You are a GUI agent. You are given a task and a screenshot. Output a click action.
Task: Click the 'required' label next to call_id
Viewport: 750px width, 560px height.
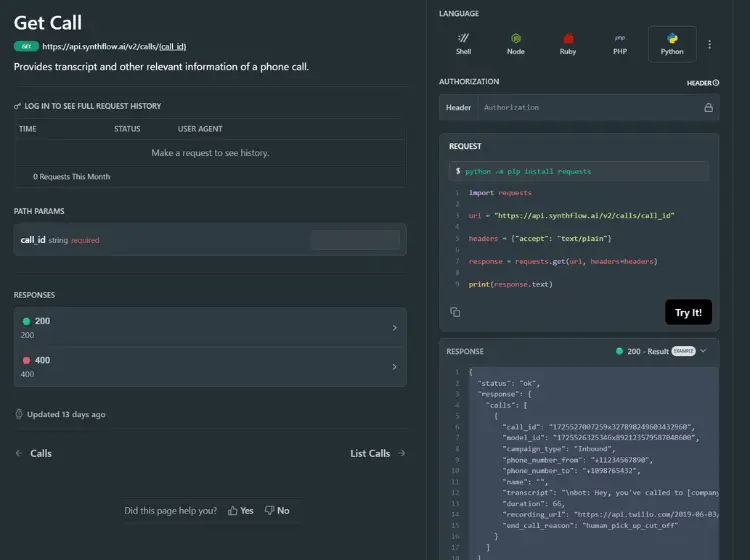[85, 240]
